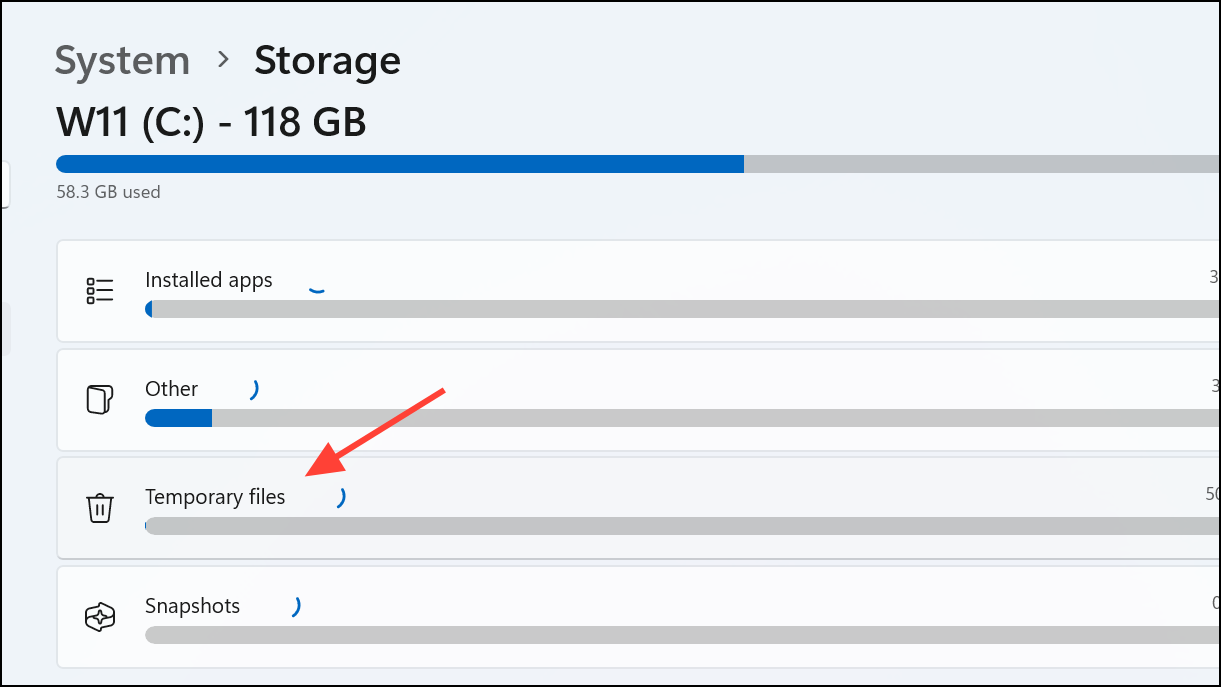Open Temporary files storage category
This screenshot has height=687, width=1221.
[639, 508]
